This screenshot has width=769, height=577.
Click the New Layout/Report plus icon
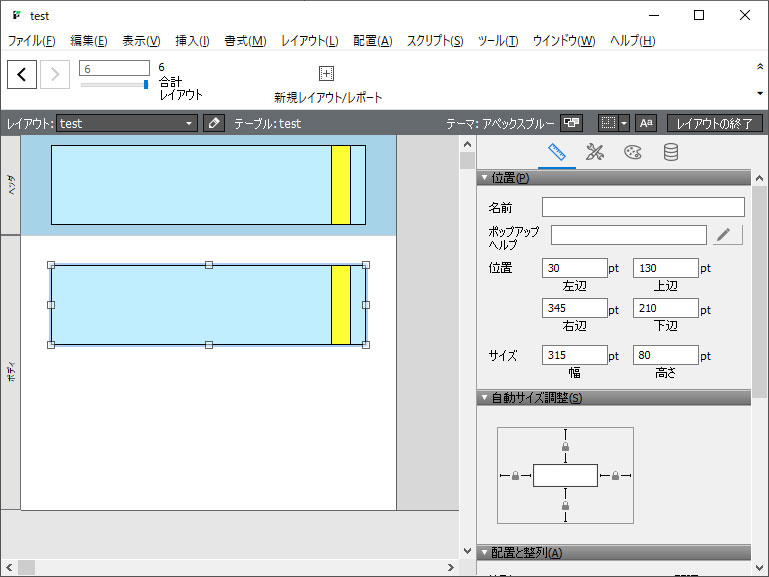pos(326,74)
